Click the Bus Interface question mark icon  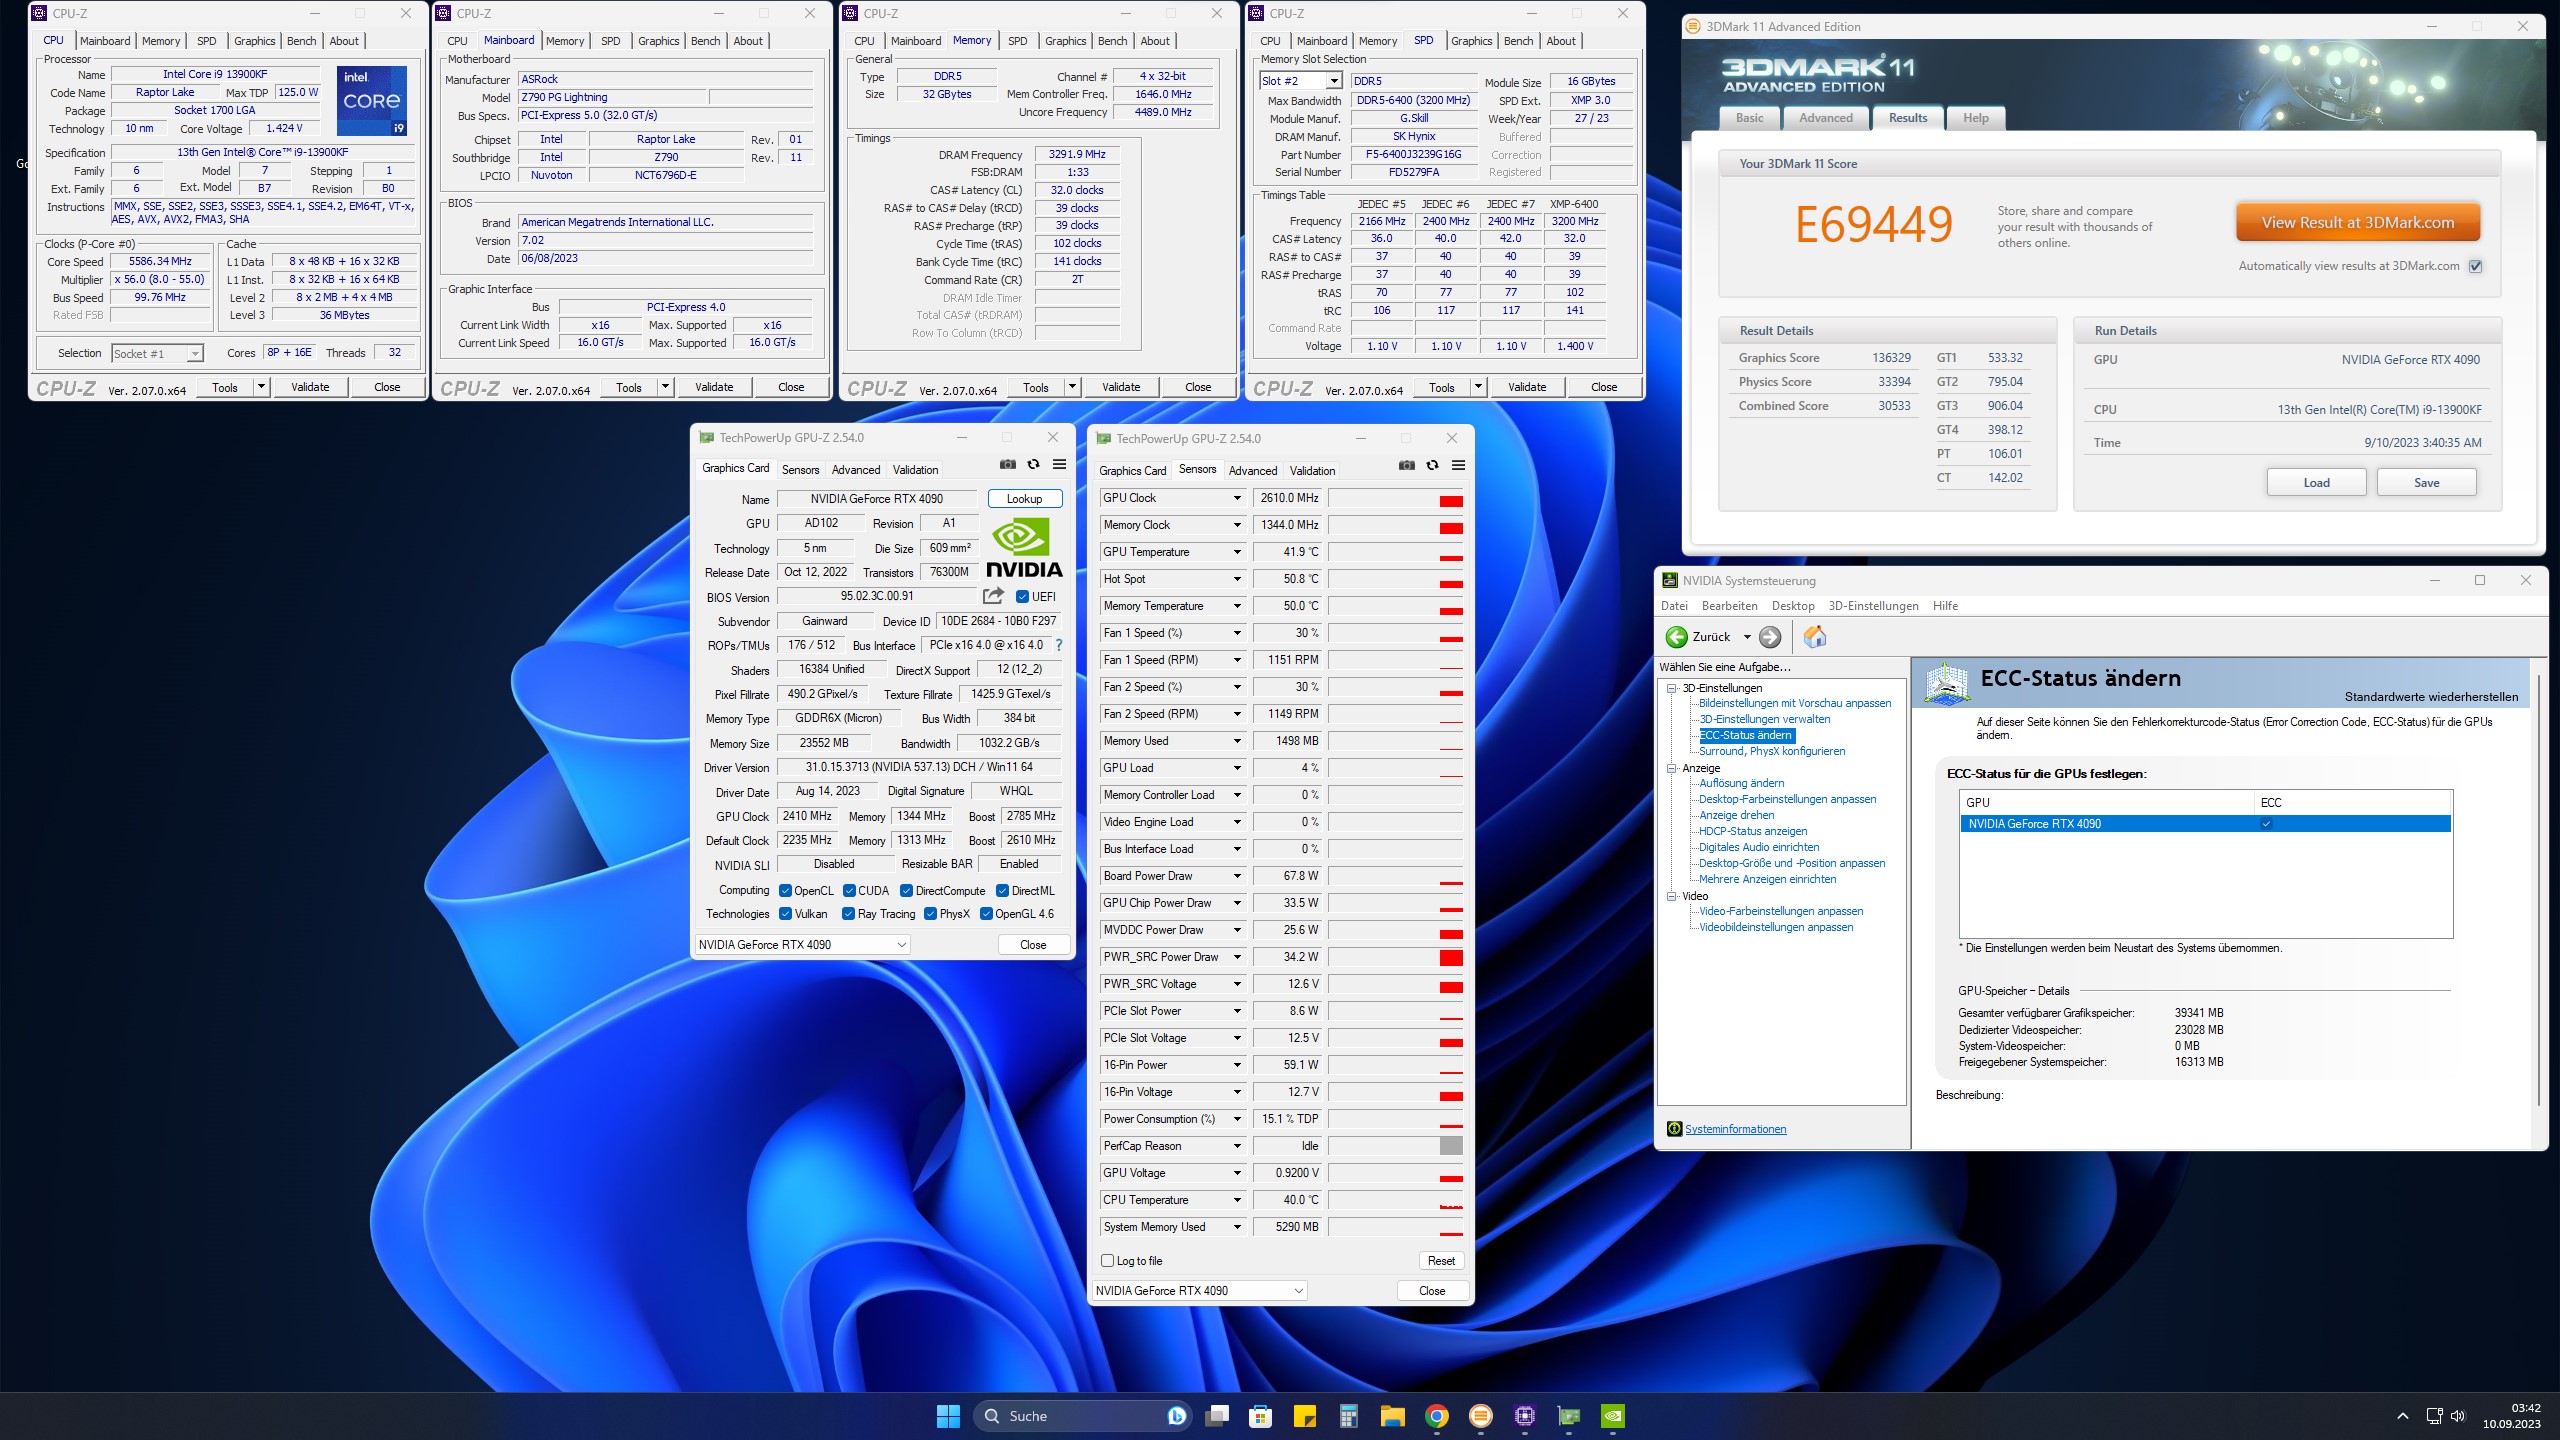(1059, 645)
